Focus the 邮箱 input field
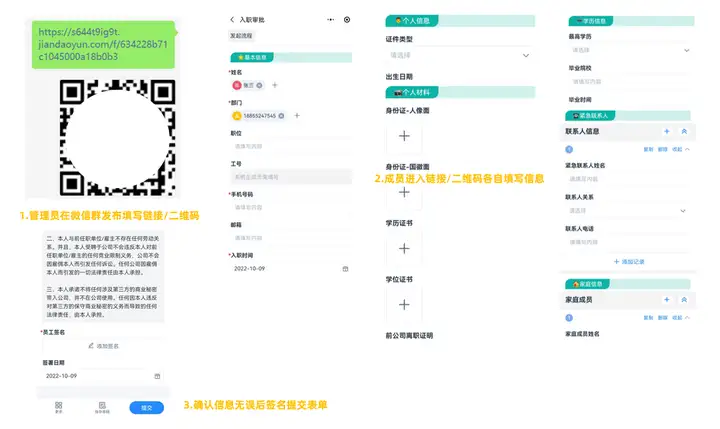This screenshot has height=429, width=720. coord(291,238)
